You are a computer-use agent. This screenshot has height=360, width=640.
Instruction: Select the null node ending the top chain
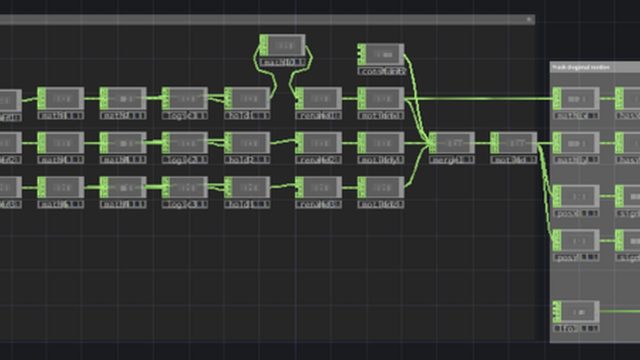(381, 98)
